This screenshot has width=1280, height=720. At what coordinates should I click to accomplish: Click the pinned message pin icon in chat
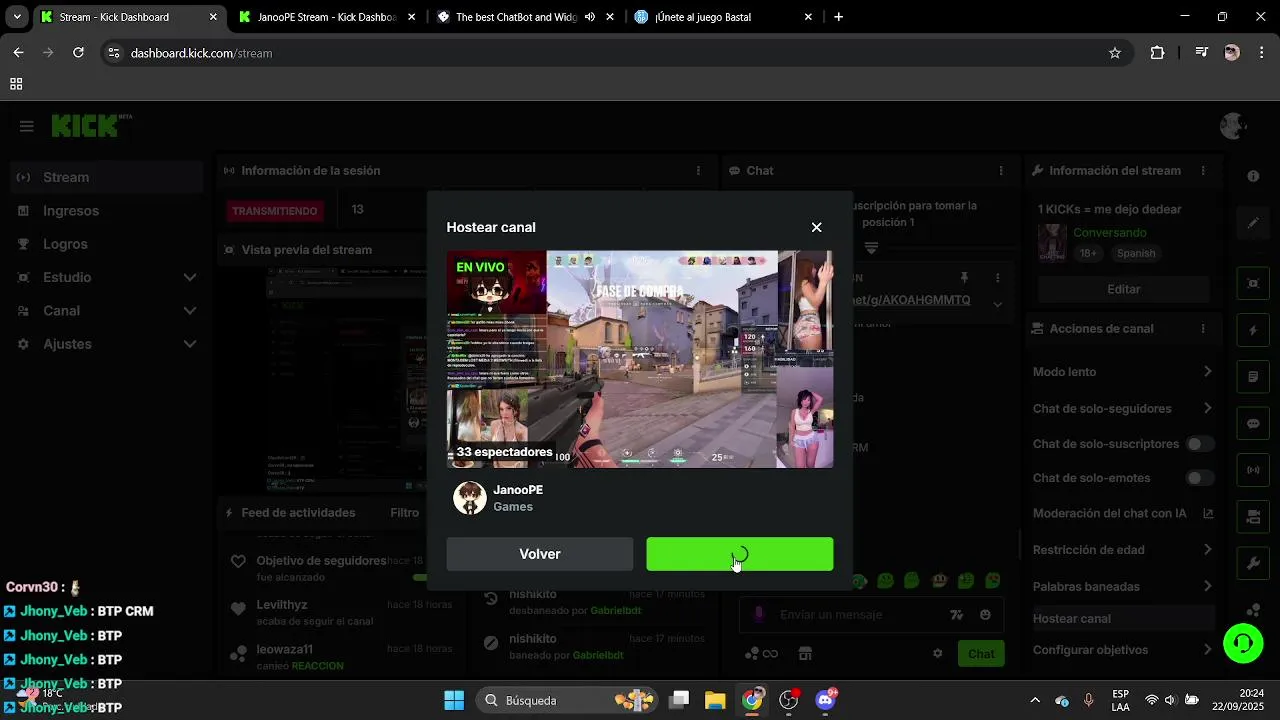[964, 277]
